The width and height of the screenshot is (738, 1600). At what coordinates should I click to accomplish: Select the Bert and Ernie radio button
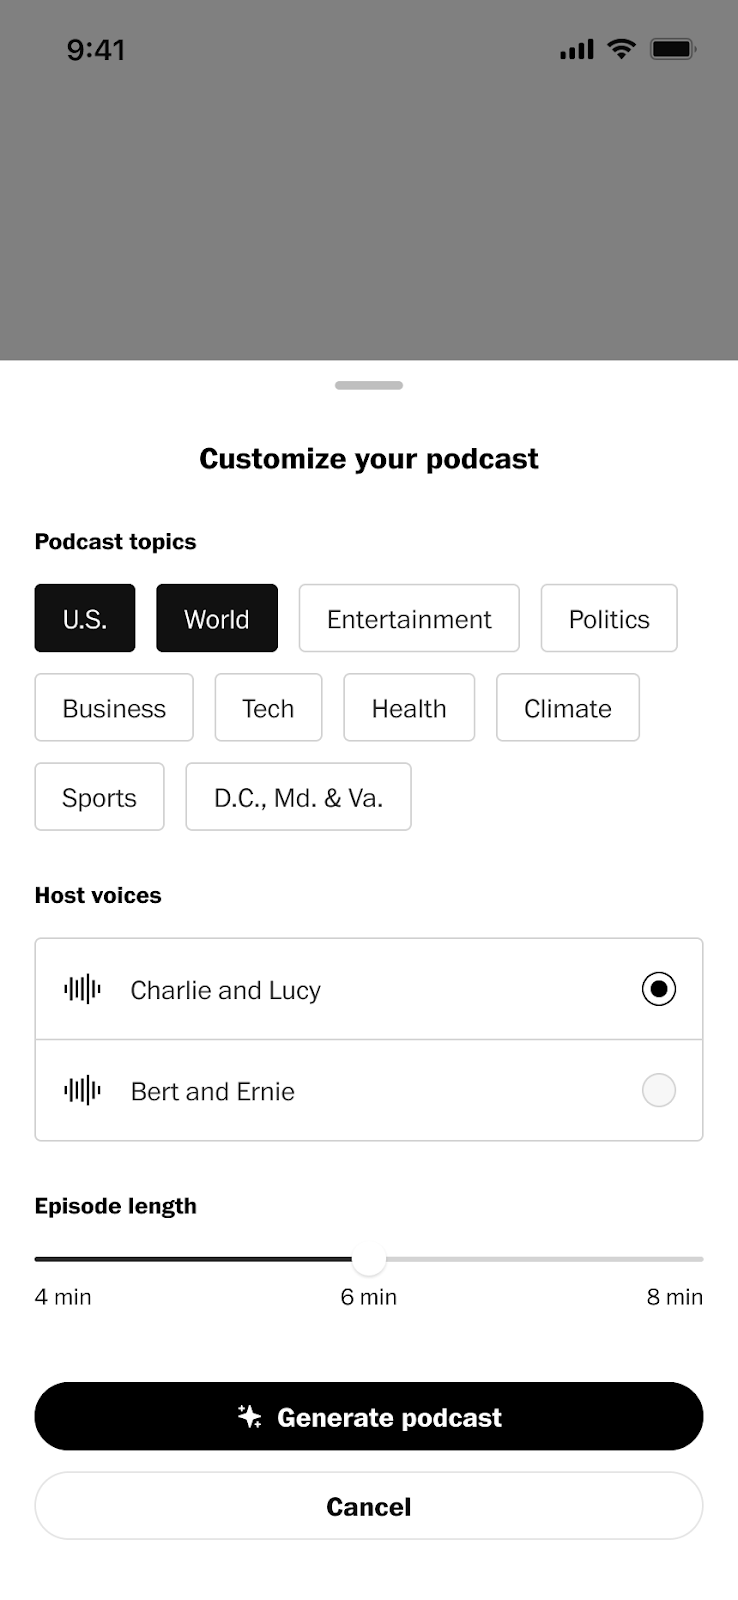click(x=658, y=1090)
